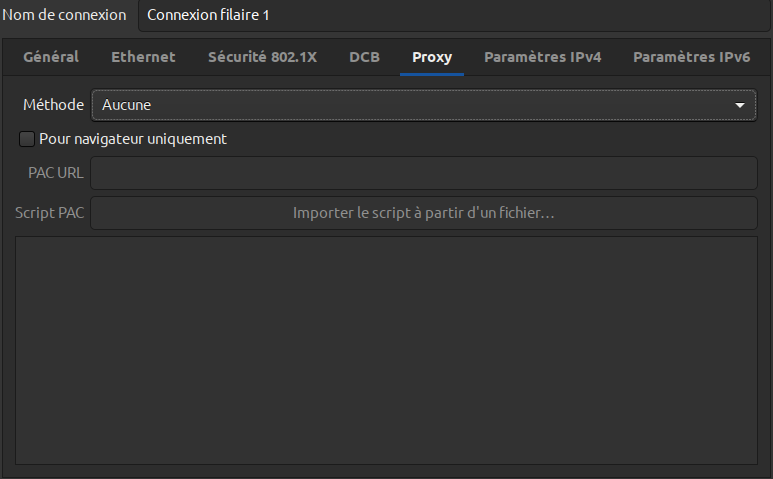
Task: Click into the PAC URL input field
Action: pyautogui.click(x=423, y=173)
